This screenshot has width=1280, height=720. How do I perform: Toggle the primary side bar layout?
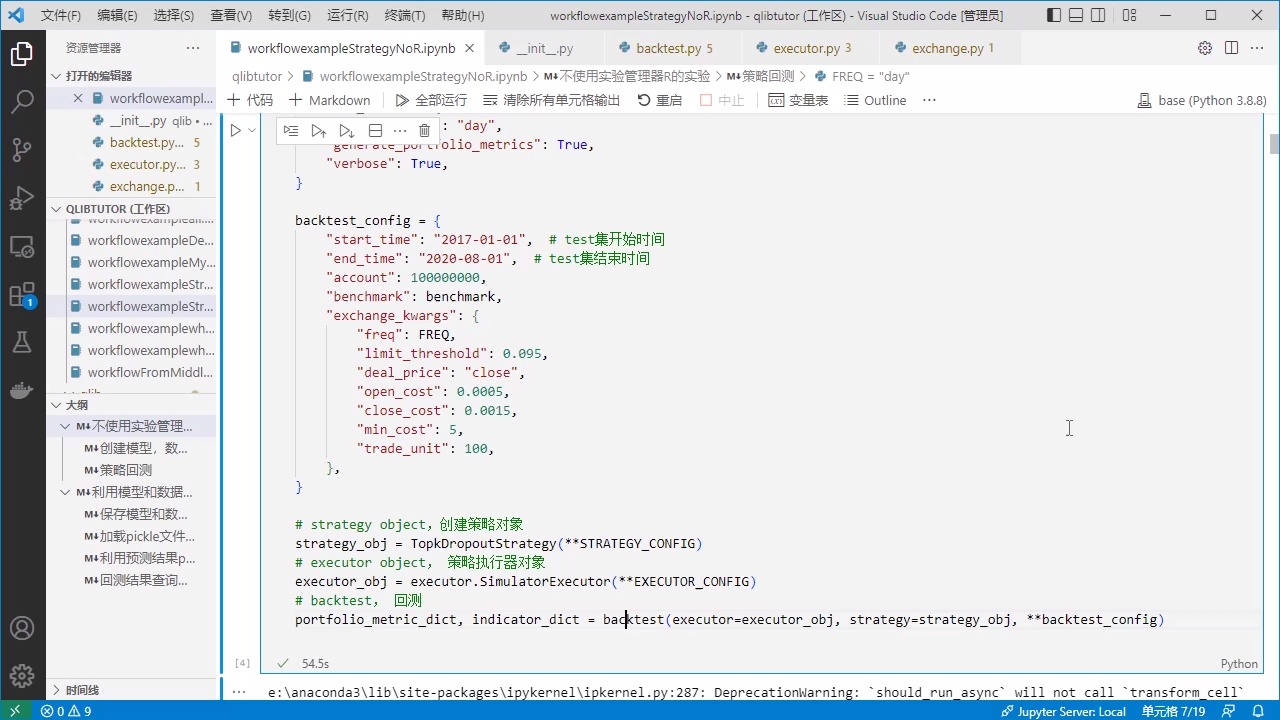click(1054, 16)
